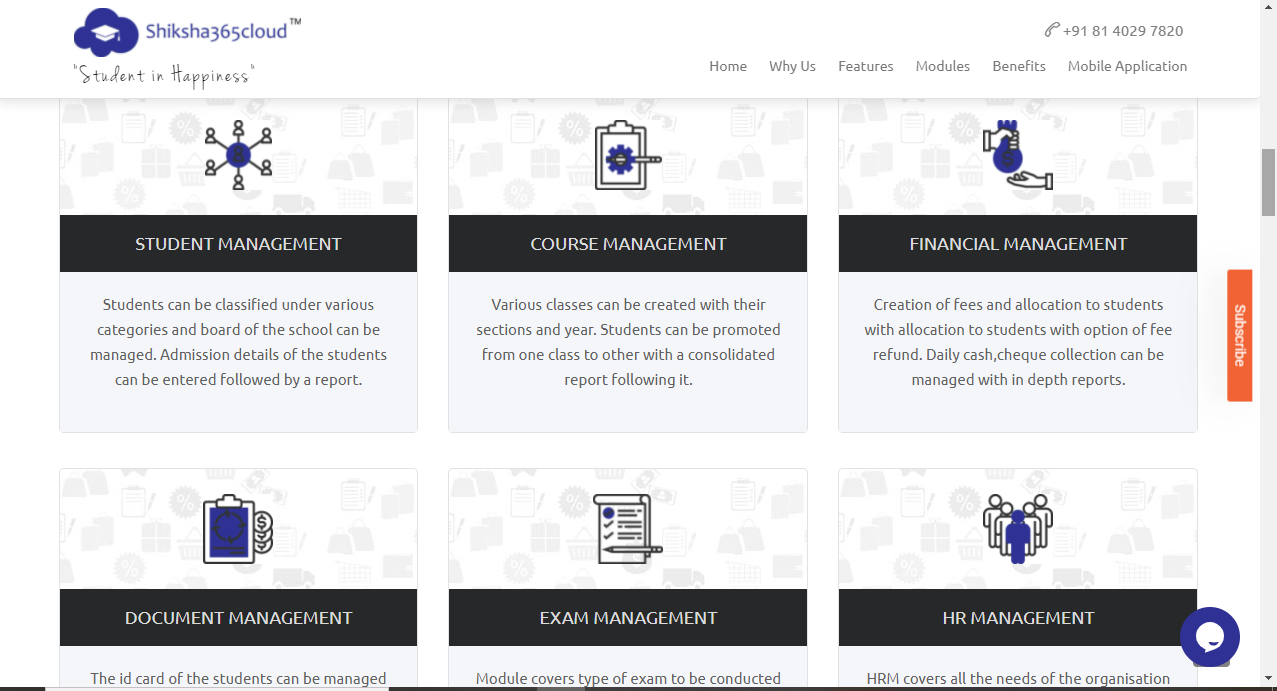Click the "HRM covers all the needs" text
The width and height of the screenshot is (1277, 691).
click(1018, 679)
